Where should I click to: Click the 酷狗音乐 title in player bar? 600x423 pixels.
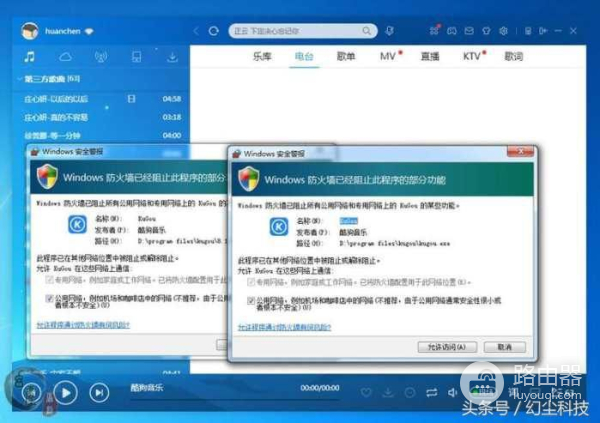point(147,388)
